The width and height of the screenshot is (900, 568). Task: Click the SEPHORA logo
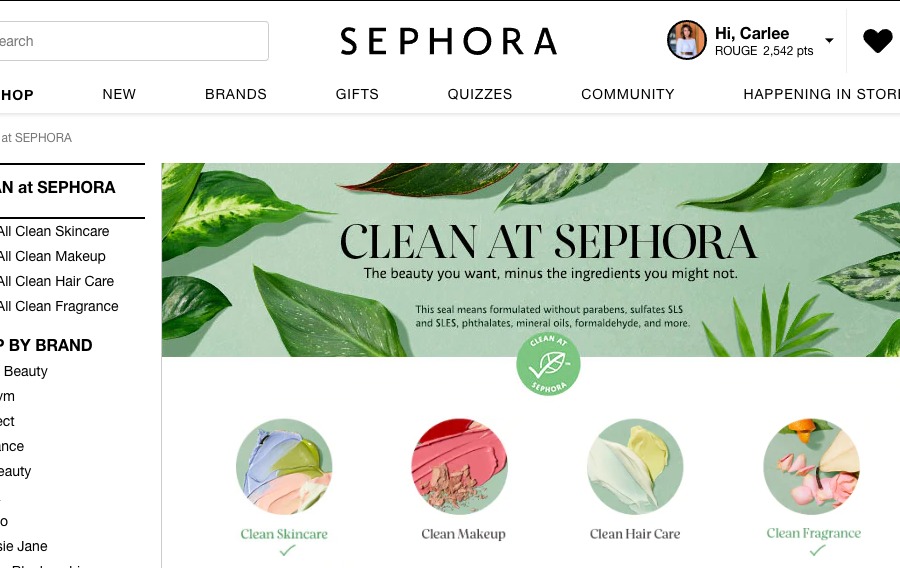pos(449,41)
